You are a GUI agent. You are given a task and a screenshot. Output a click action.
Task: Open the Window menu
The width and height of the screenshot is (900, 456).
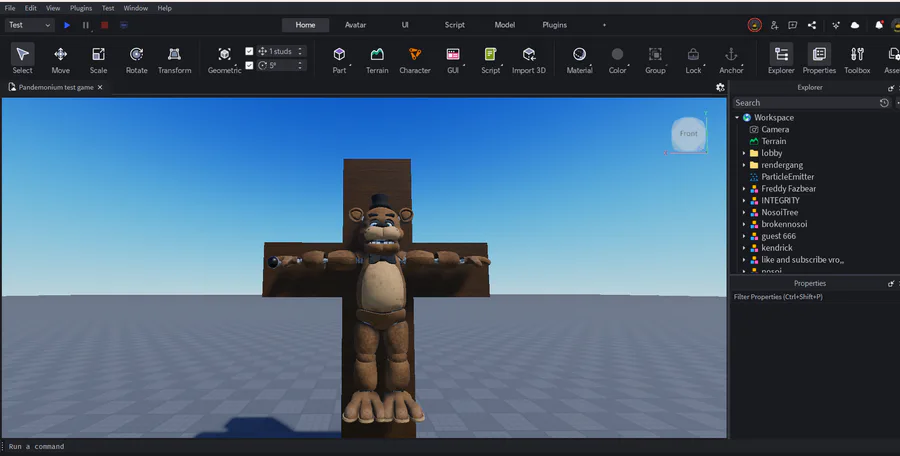click(x=135, y=8)
